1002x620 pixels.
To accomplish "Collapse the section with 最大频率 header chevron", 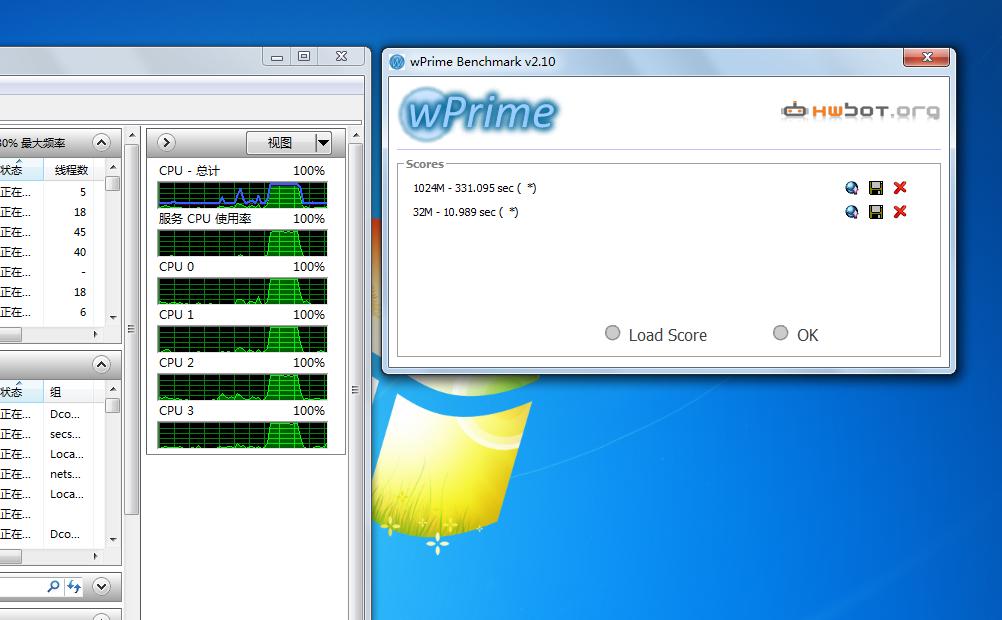I will click(x=101, y=143).
